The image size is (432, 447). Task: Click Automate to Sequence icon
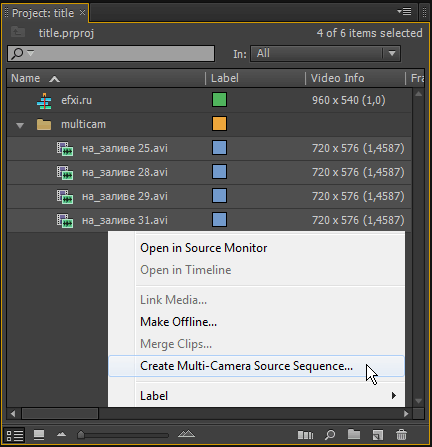305,435
